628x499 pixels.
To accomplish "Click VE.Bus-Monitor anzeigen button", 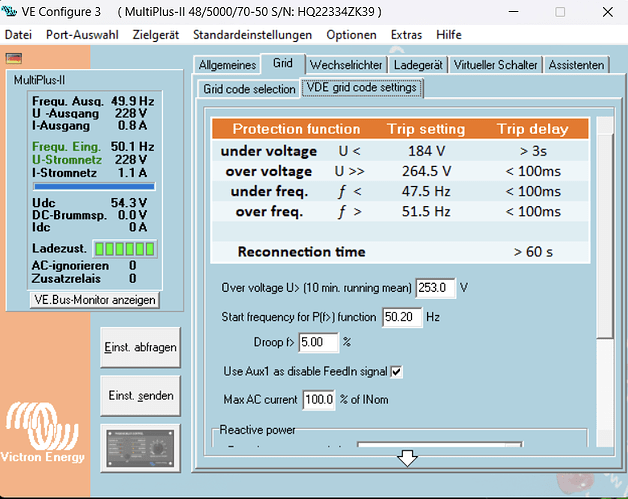I will point(95,300).
